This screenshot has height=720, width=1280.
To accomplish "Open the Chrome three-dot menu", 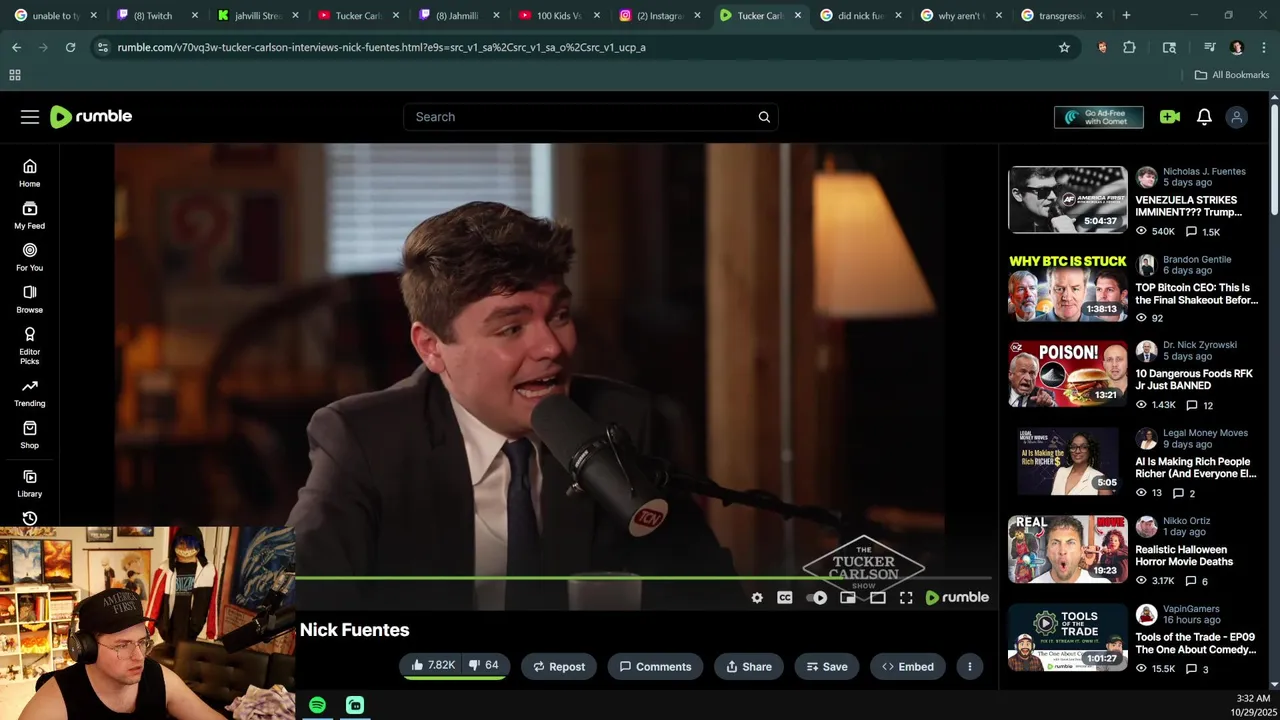I will tap(1262, 47).
